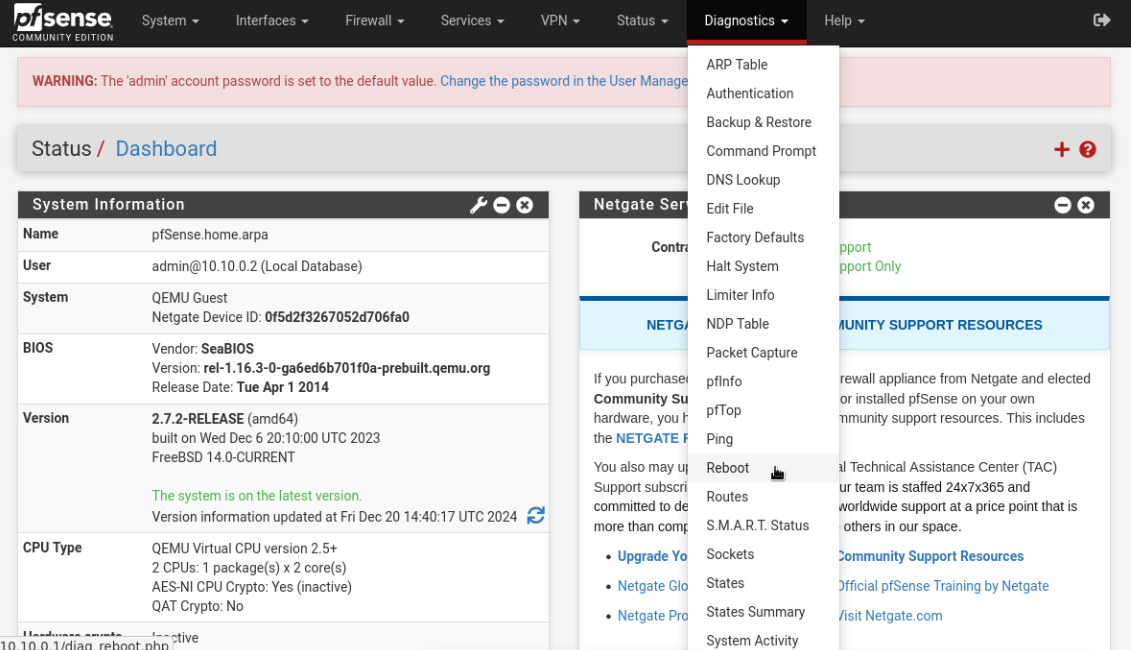Click the System Information wrench icon
The image size is (1131, 650).
(x=478, y=205)
